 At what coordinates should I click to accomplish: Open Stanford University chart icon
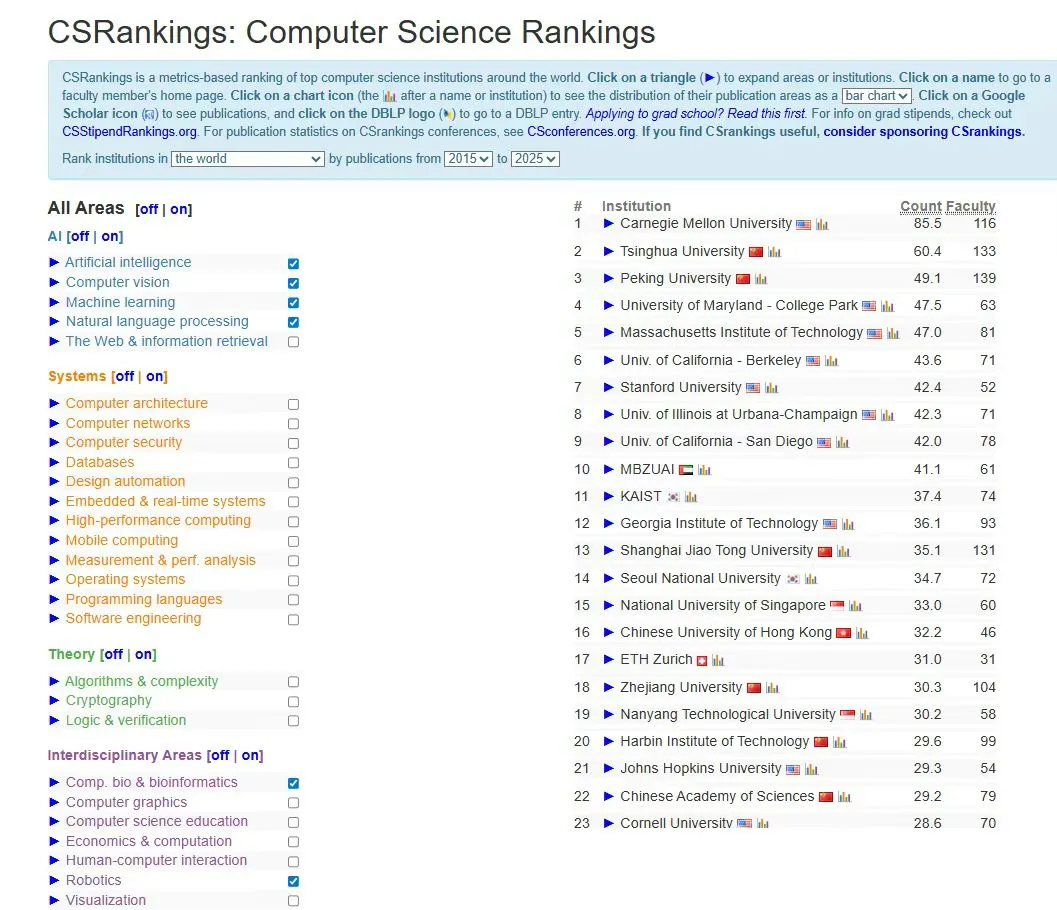pos(771,388)
